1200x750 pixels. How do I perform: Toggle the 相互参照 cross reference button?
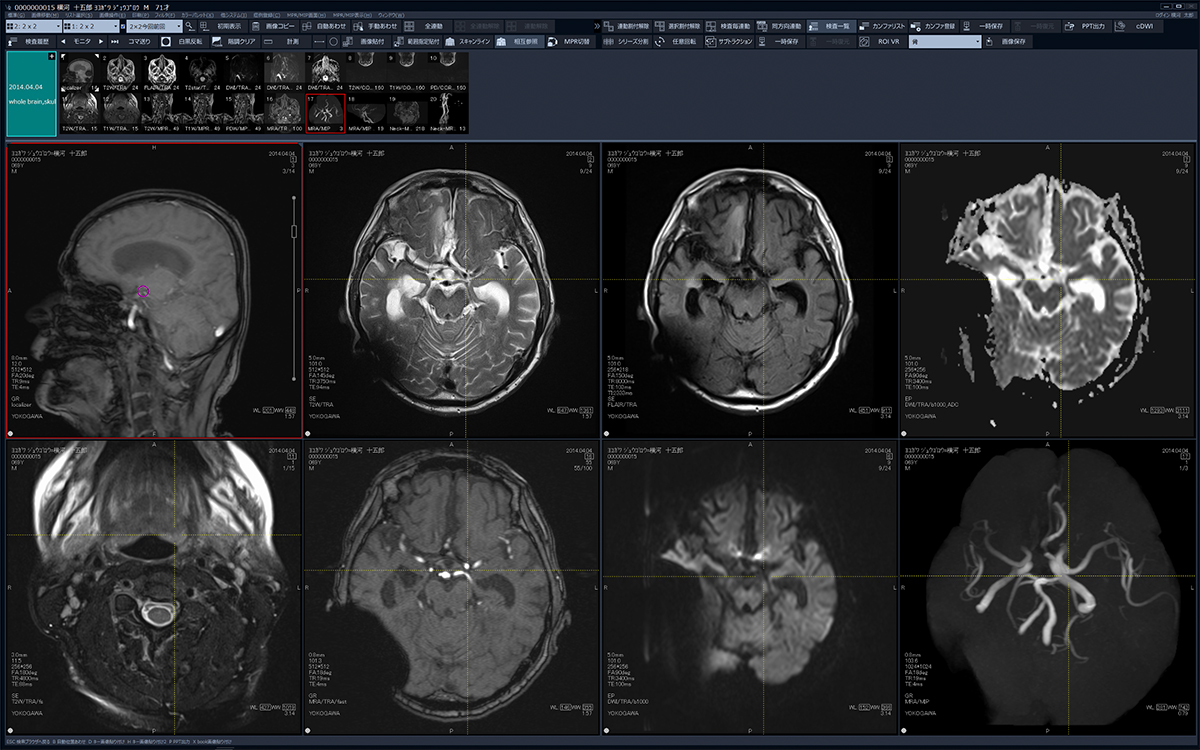520,41
